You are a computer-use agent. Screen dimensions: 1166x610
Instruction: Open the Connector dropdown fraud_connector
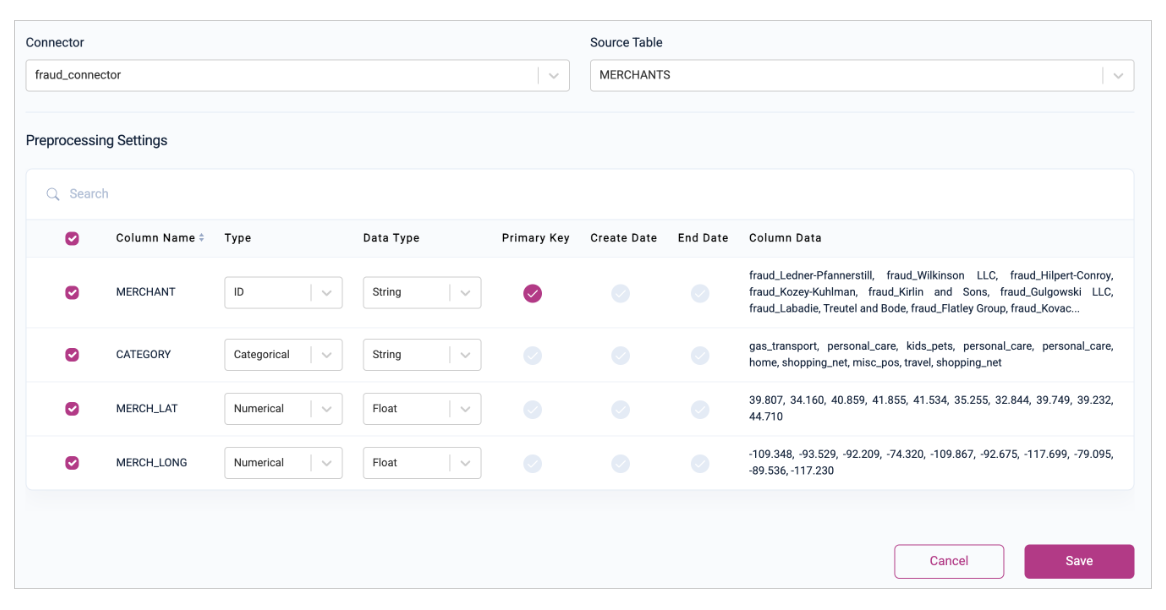click(297, 75)
